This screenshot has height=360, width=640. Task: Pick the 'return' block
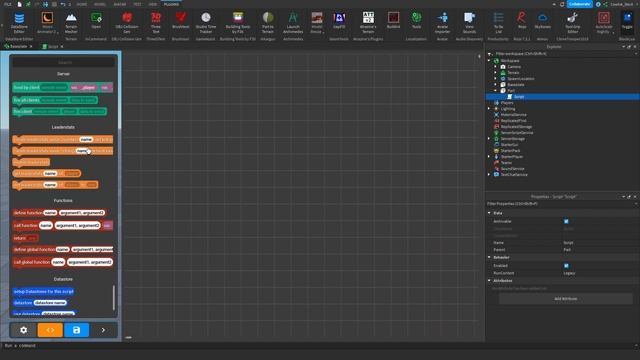pos(25,238)
